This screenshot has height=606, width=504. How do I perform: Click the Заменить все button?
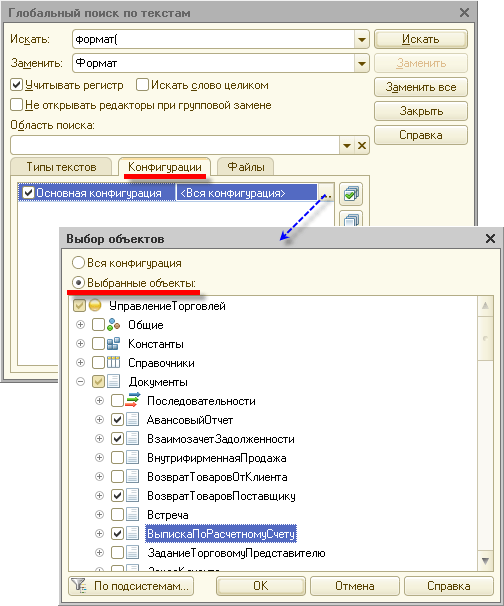(x=421, y=87)
